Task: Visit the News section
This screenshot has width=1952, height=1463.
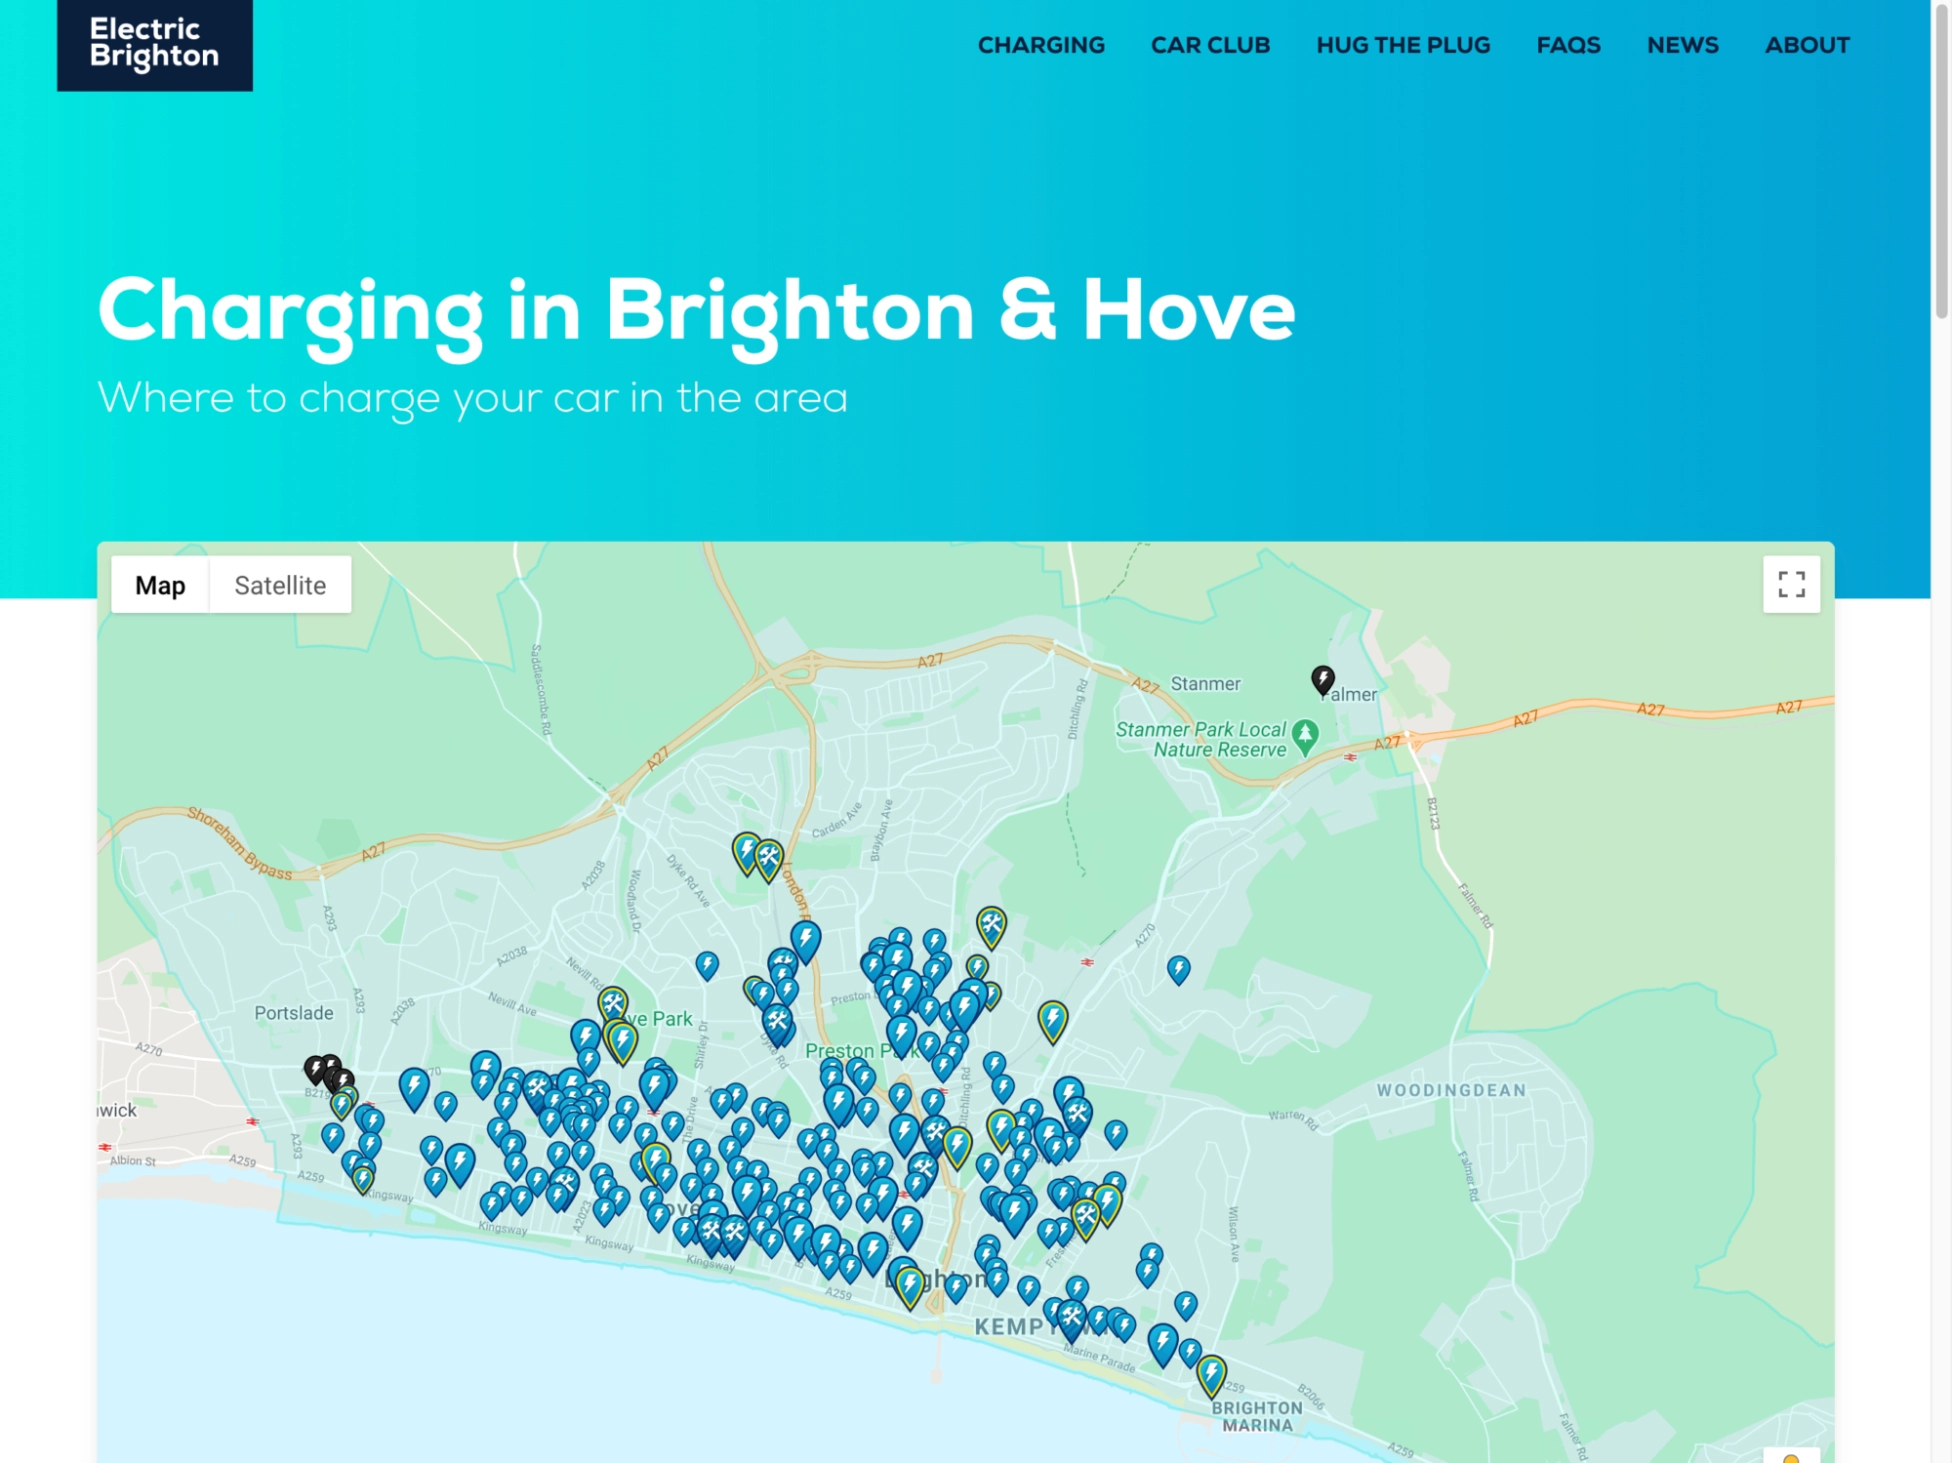Action: (x=1682, y=45)
